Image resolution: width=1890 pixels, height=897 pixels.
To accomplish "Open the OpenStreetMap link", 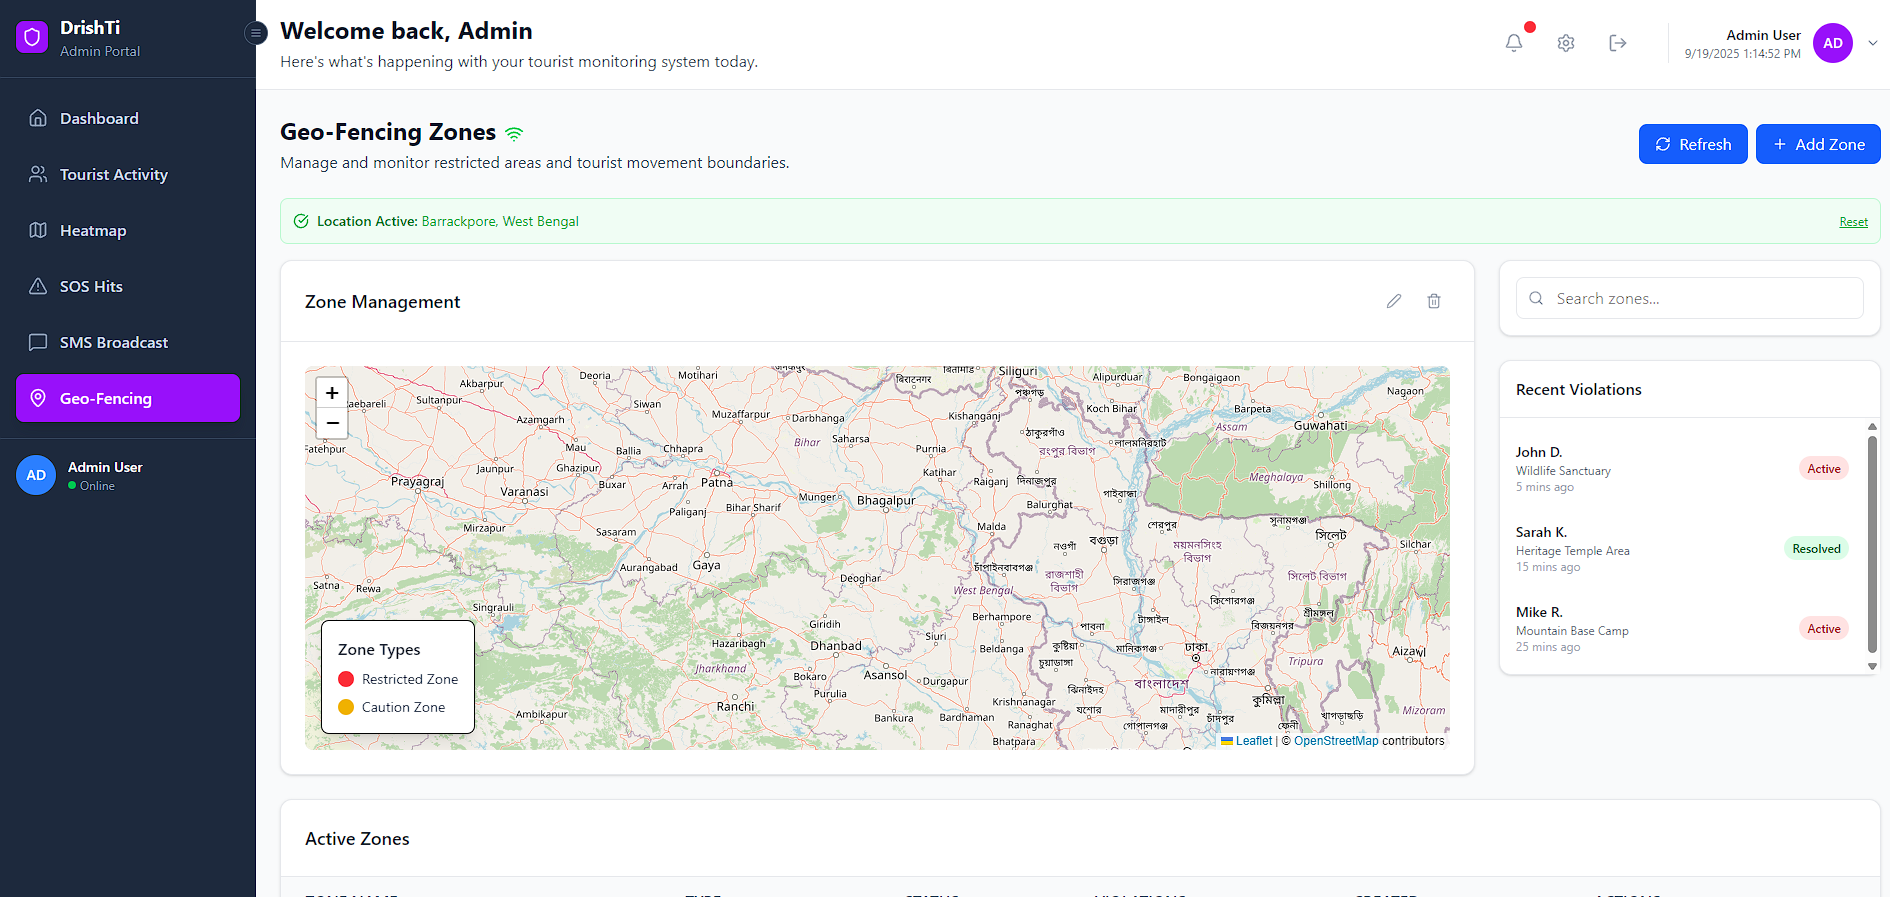I will (1336, 741).
